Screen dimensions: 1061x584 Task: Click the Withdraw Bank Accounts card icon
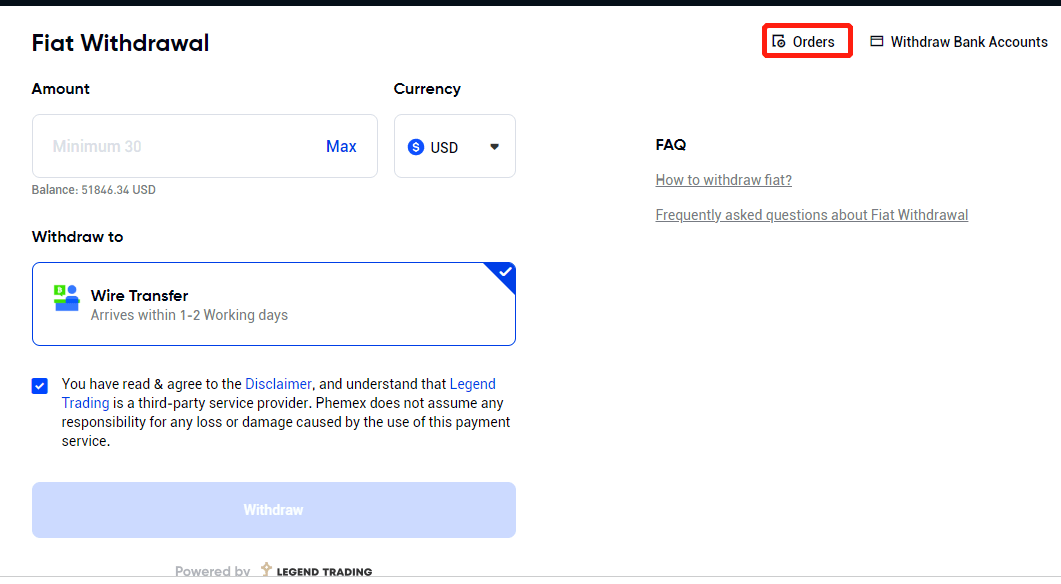coord(877,42)
